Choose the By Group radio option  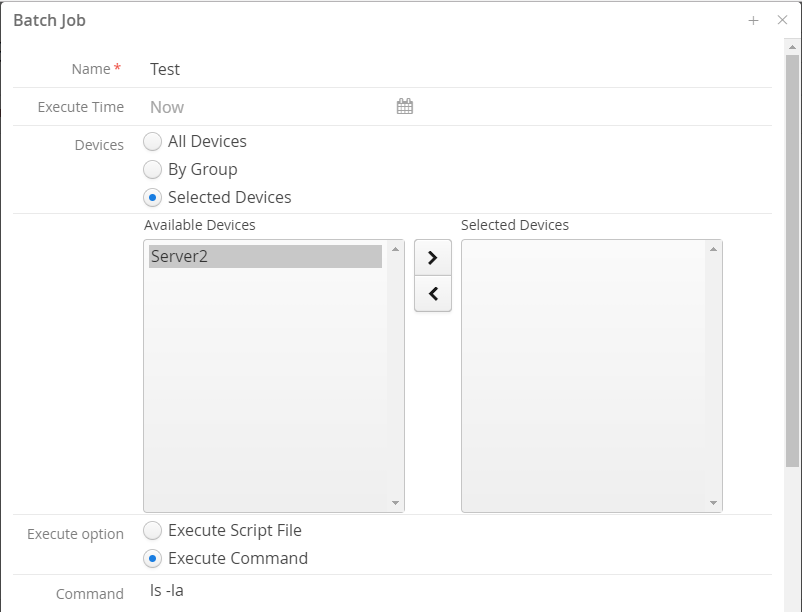click(153, 170)
